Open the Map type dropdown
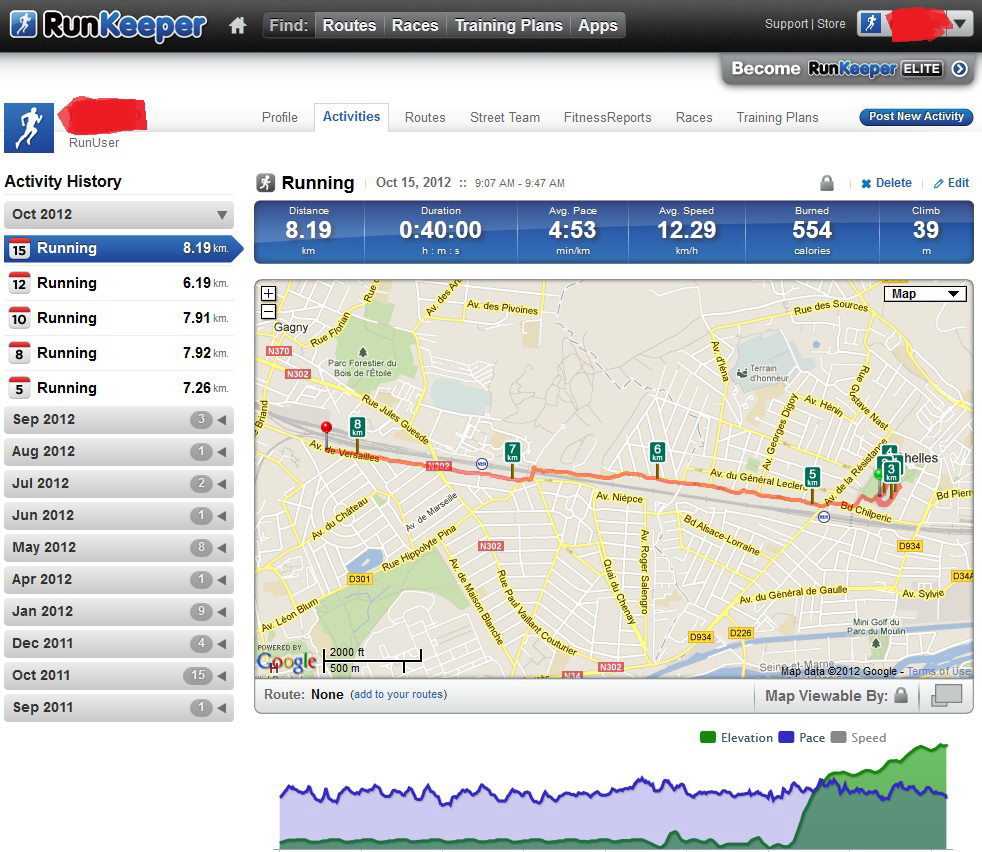Image resolution: width=982 pixels, height=852 pixels. click(924, 294)
